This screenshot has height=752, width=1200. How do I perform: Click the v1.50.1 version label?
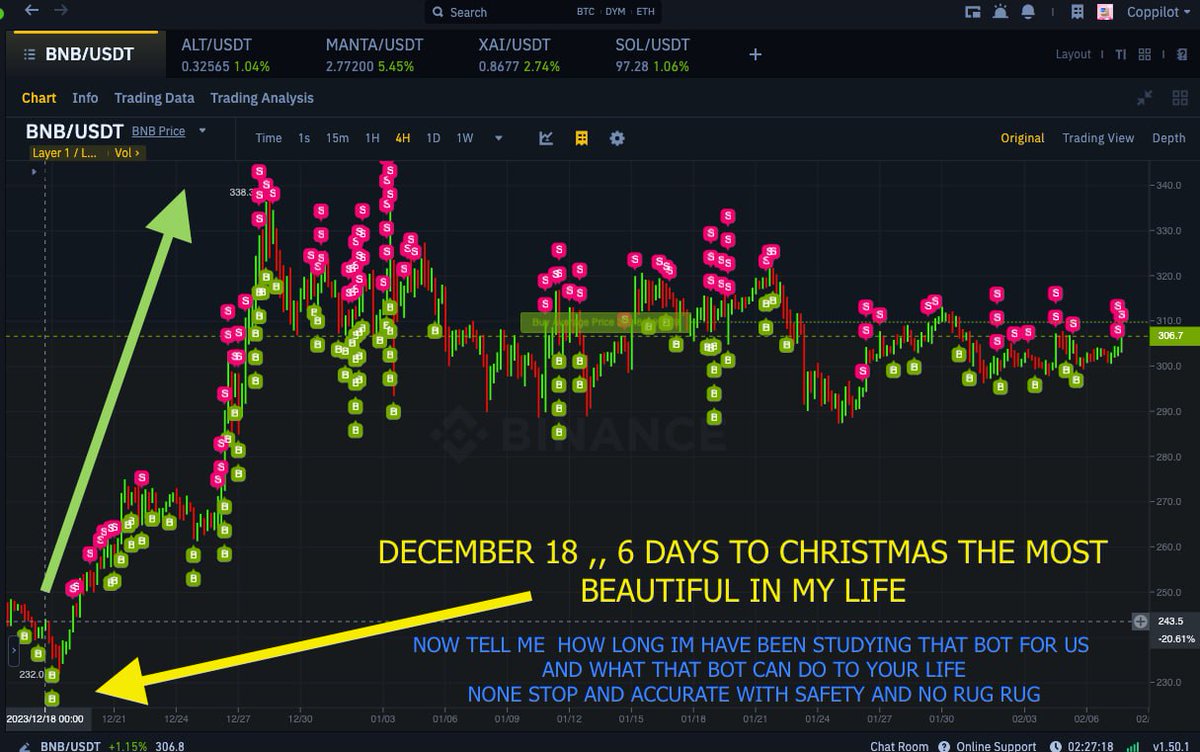point(1171,745)
